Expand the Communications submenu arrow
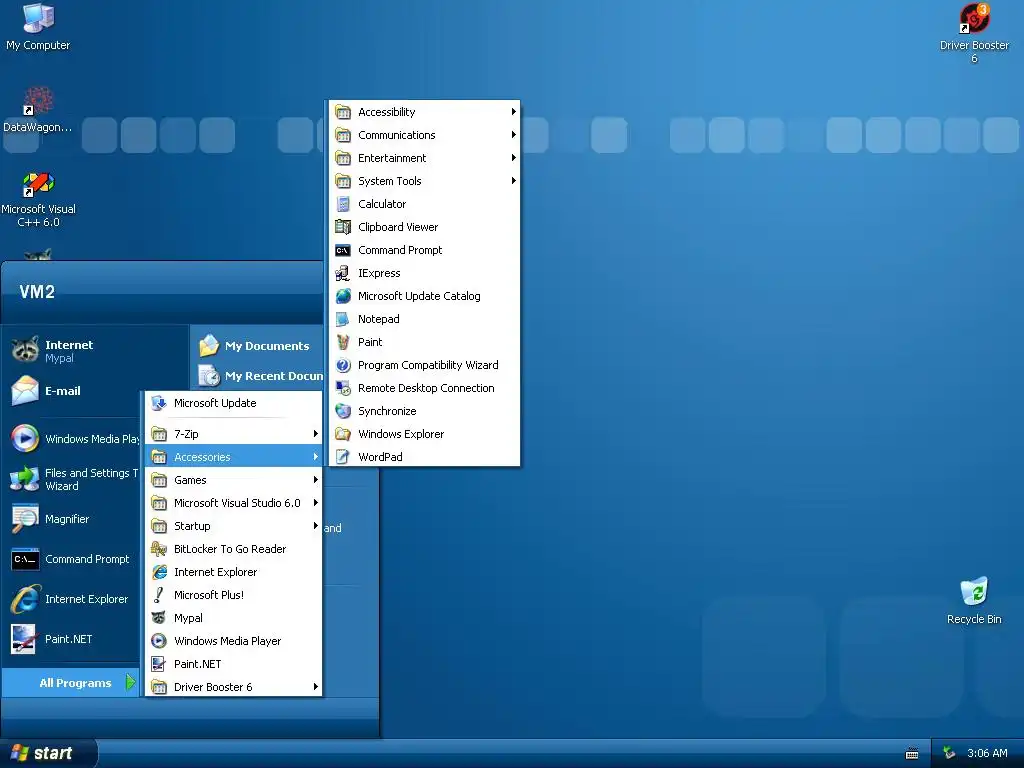Image resolution: width=1024 pixels, height=768 pixels. pos(513,135)
